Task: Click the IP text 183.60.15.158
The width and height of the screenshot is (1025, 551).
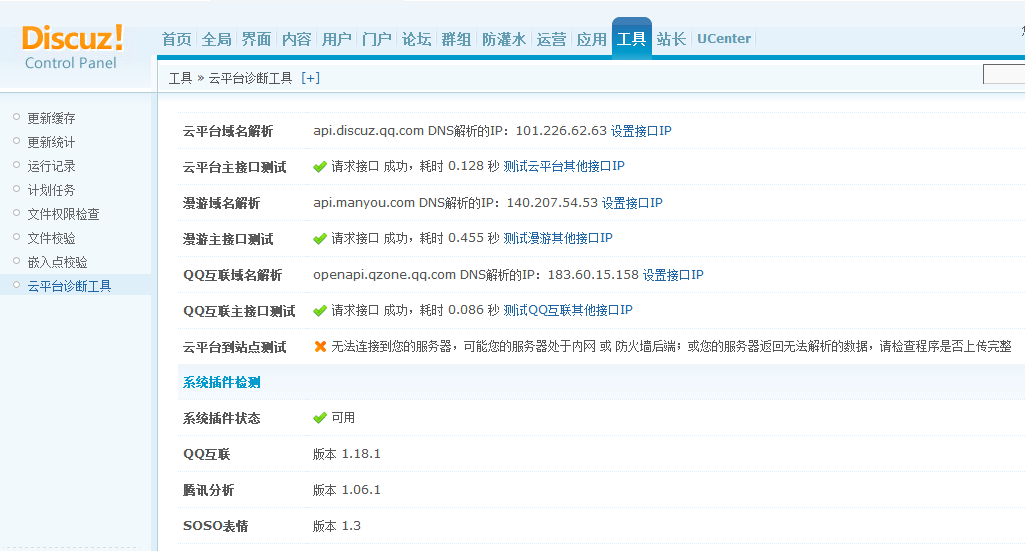Action: pyautogui.click(x=594, y=275)
